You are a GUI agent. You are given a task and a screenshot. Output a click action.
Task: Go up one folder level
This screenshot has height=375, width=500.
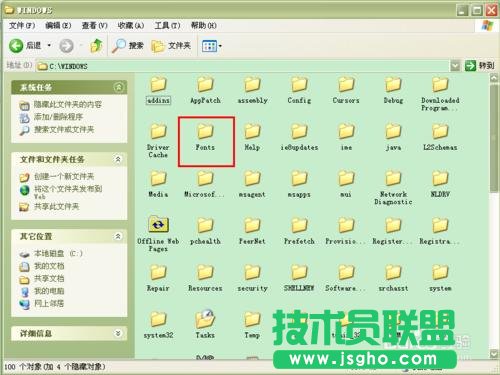coord(96,46)
